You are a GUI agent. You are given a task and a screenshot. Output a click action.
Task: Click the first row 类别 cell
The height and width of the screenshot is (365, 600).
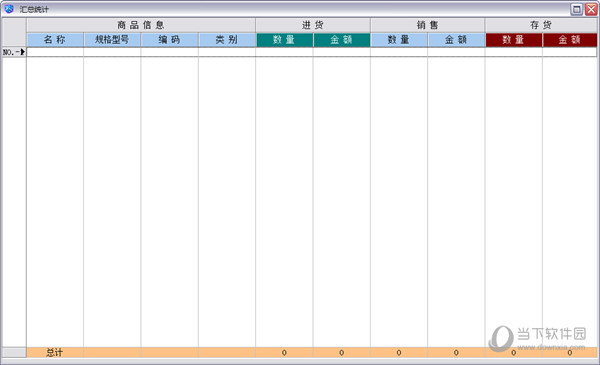pyautogui.click(x=227, y=52)
